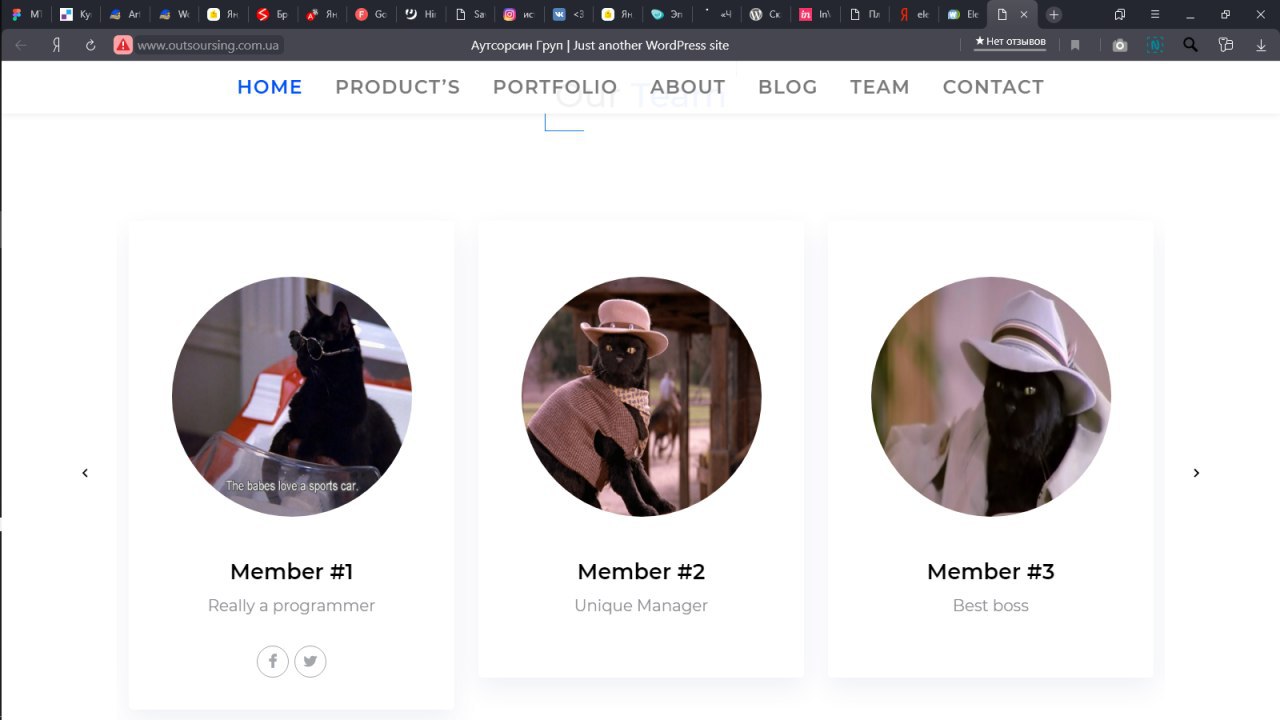Switch to the red 'F' tab labeled 'Go'
This screenshot has width=1280, height=720.
point(370,15)
